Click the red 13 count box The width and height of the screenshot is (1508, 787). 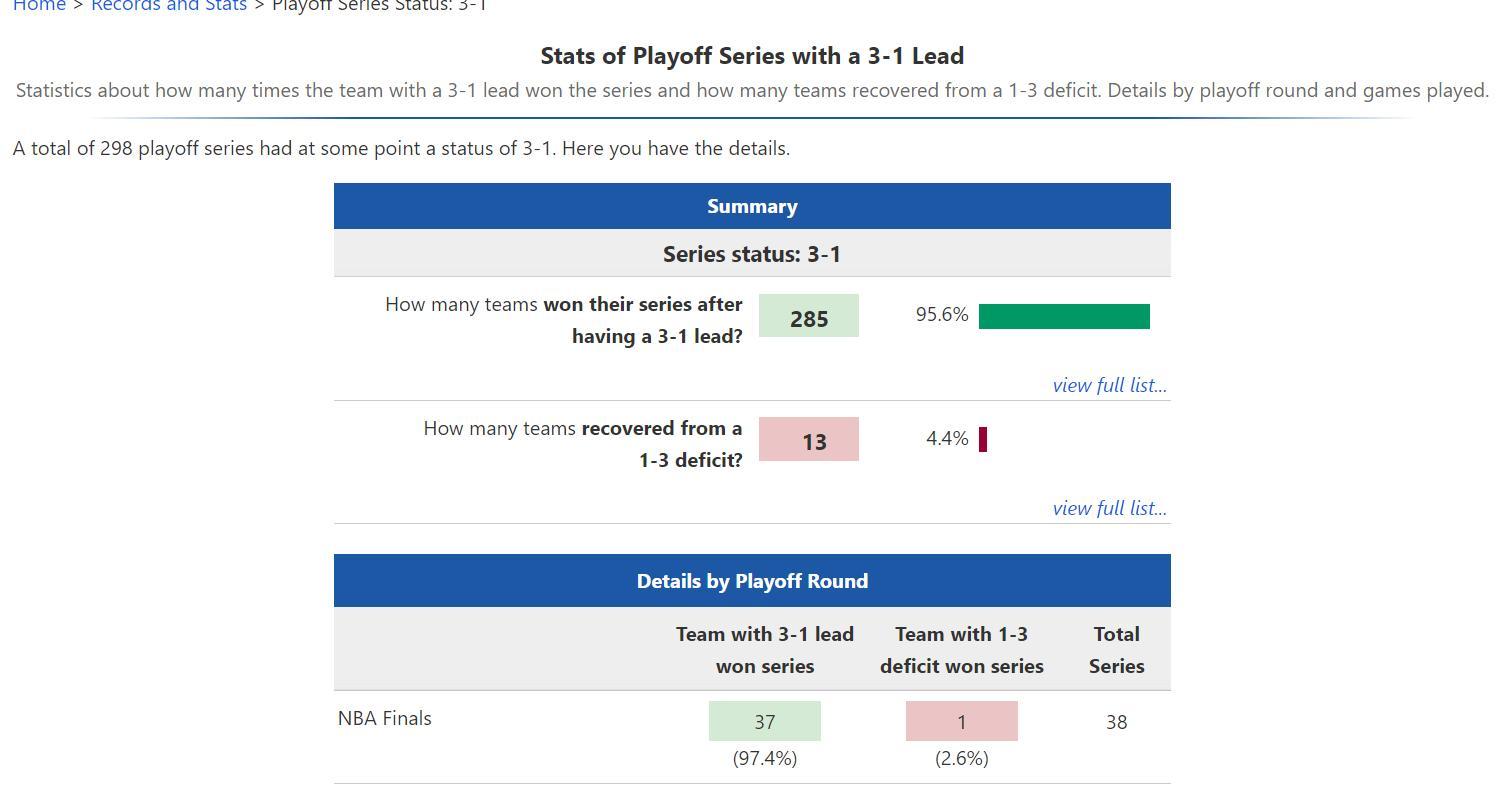click(809, 440)
